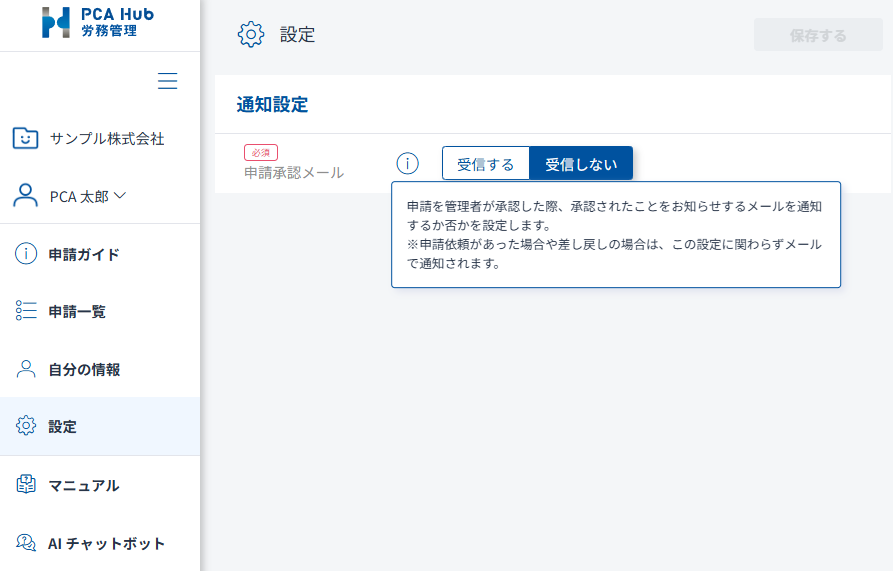Click the マニュアル book icon
Screen dimensions: 893x571
click(26, 485)
